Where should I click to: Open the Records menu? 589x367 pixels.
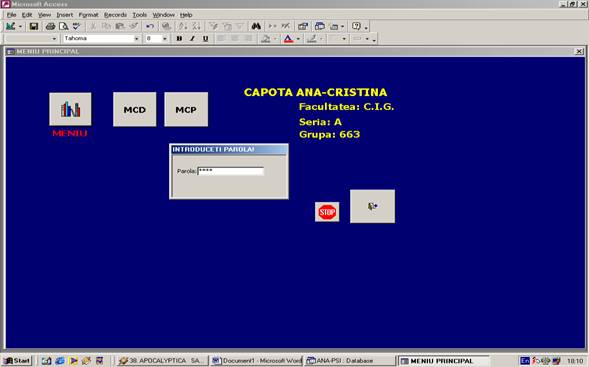pos(115,15)
